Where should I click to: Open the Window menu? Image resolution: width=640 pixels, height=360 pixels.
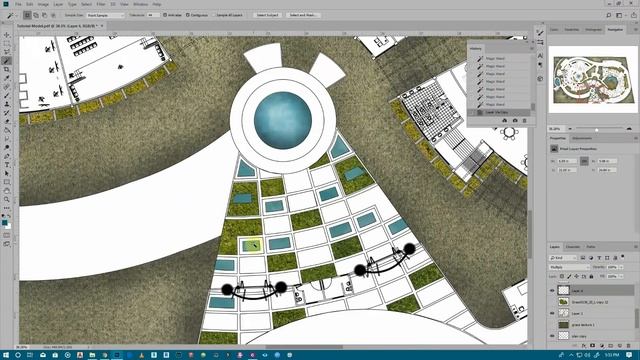coord(140,4)
